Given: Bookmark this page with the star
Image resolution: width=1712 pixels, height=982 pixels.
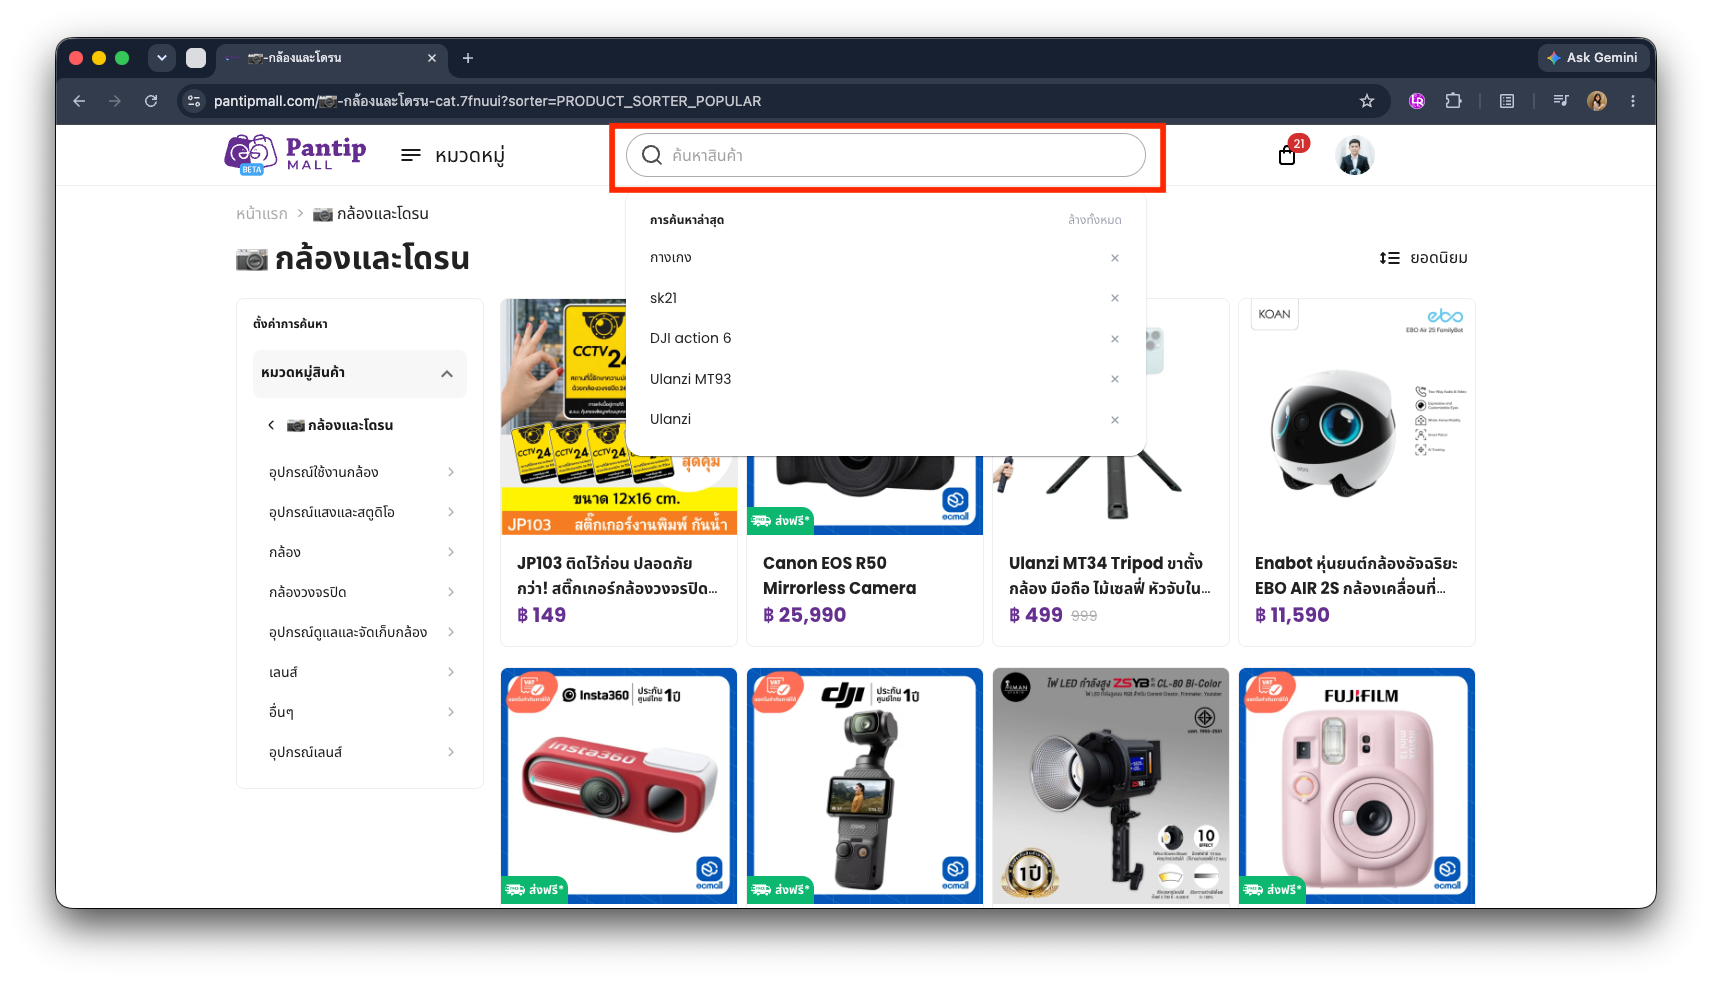Looking at the screenshot, I should [x=1367, y=101].
